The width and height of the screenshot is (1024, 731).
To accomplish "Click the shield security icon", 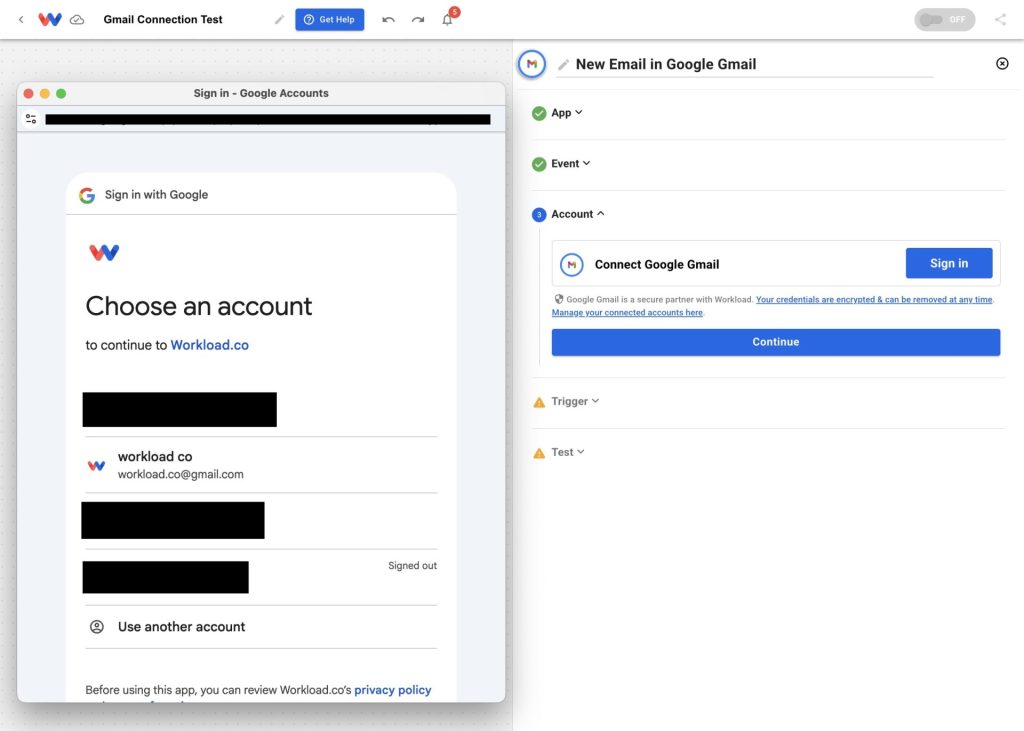I will pyautogui.click(x=559, y=299).
